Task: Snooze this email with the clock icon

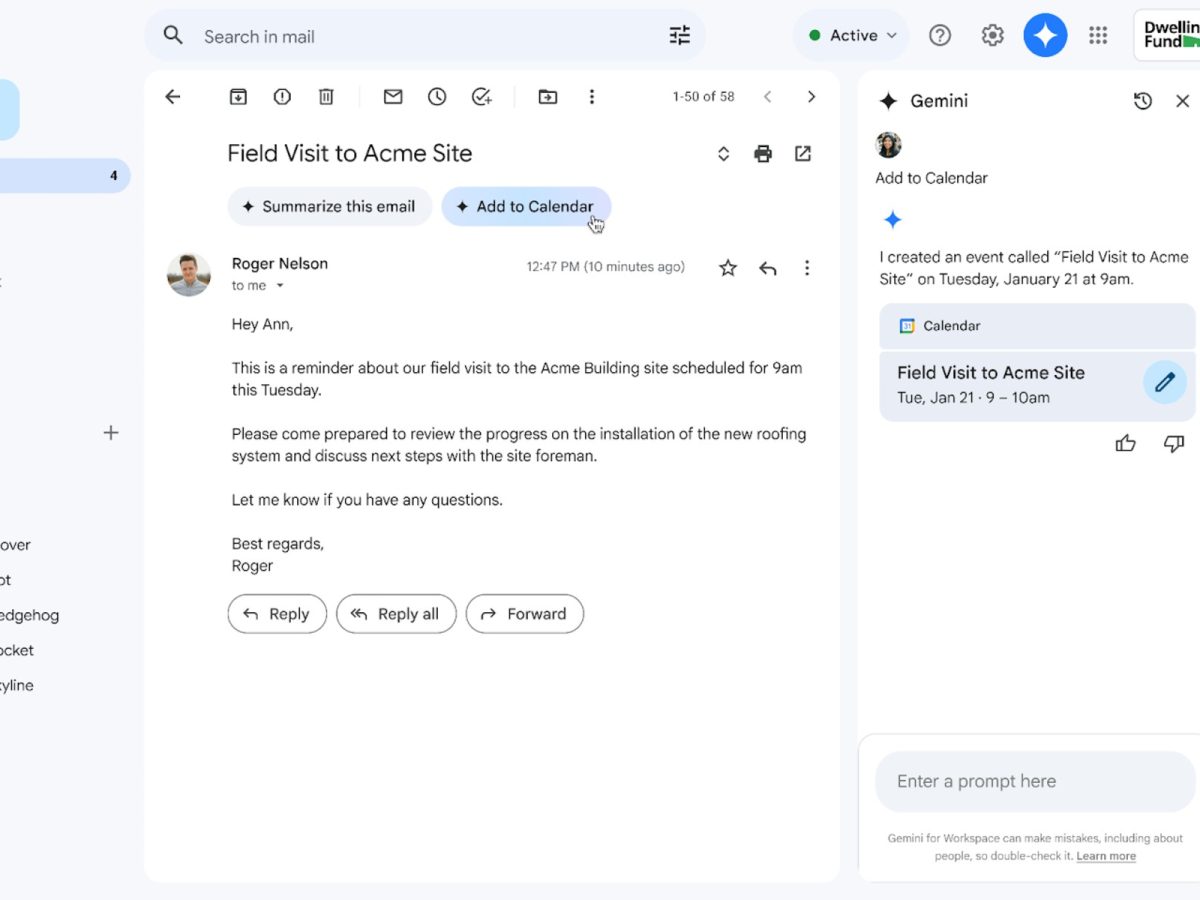Action: point(437,97)
